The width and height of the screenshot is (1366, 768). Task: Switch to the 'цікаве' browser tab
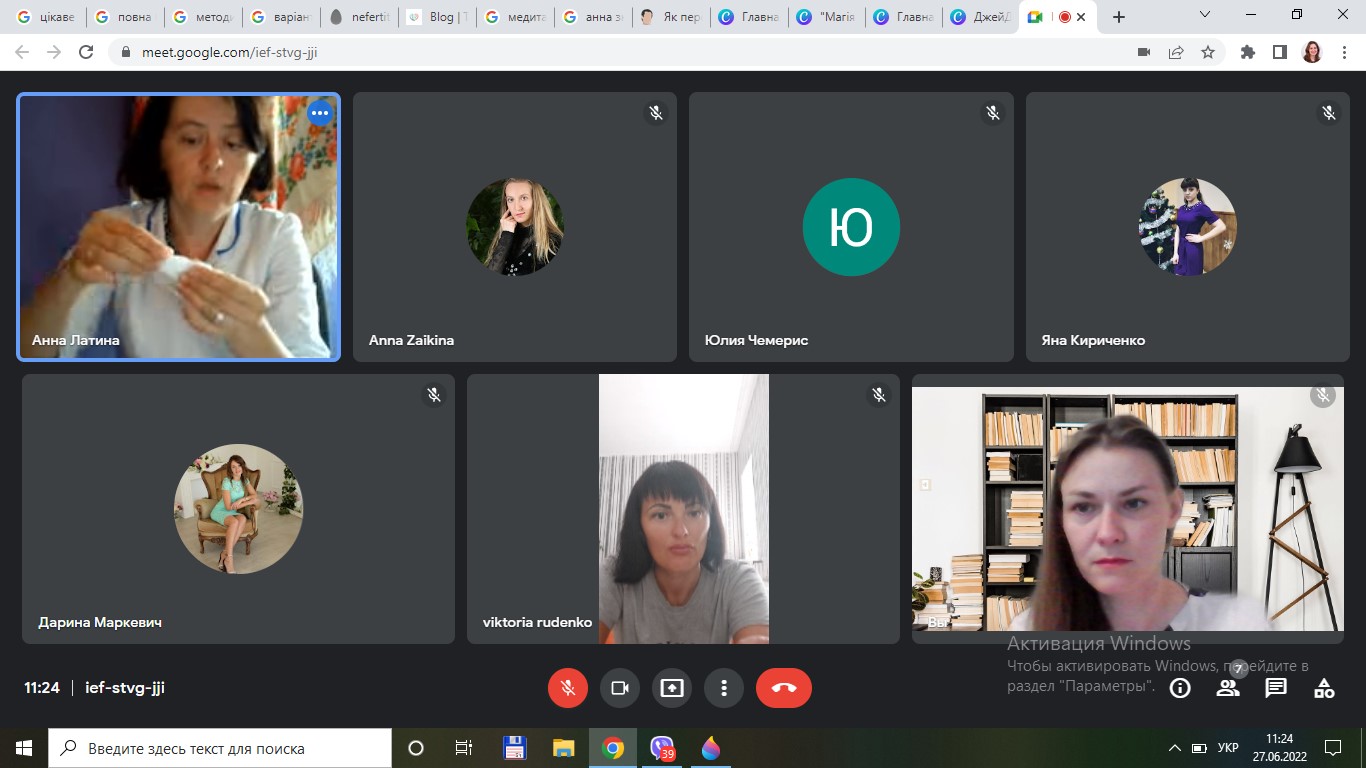tap(46, 17)
